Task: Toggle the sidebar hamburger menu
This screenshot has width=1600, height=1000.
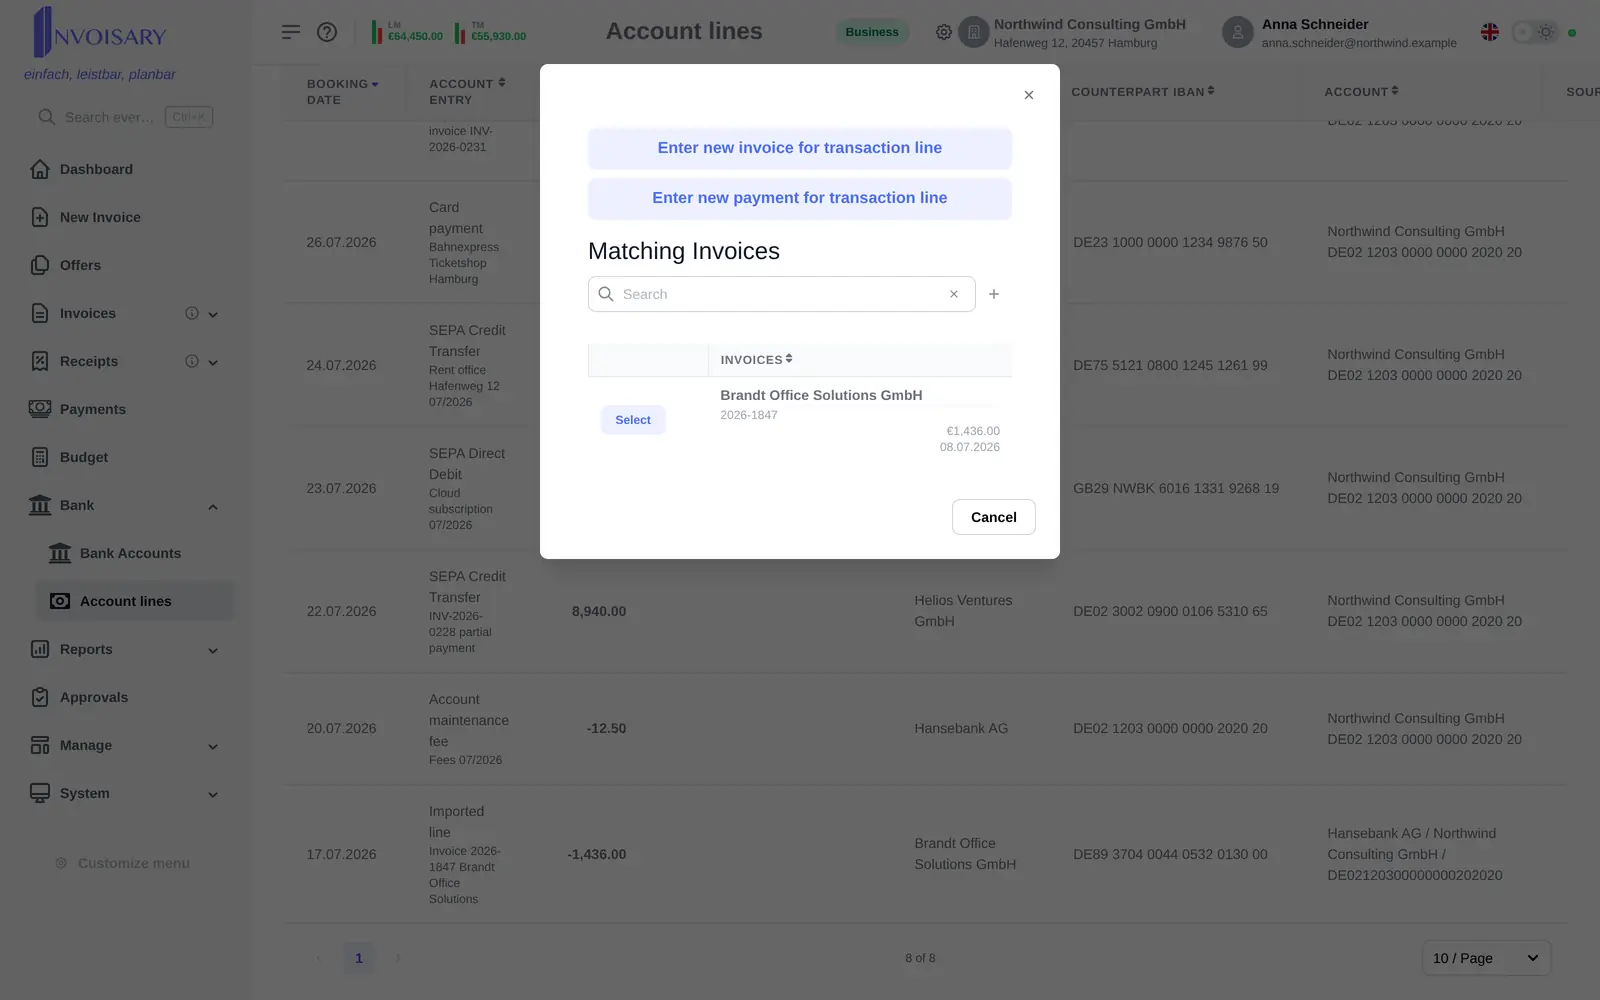Action: tap(291, 32)
